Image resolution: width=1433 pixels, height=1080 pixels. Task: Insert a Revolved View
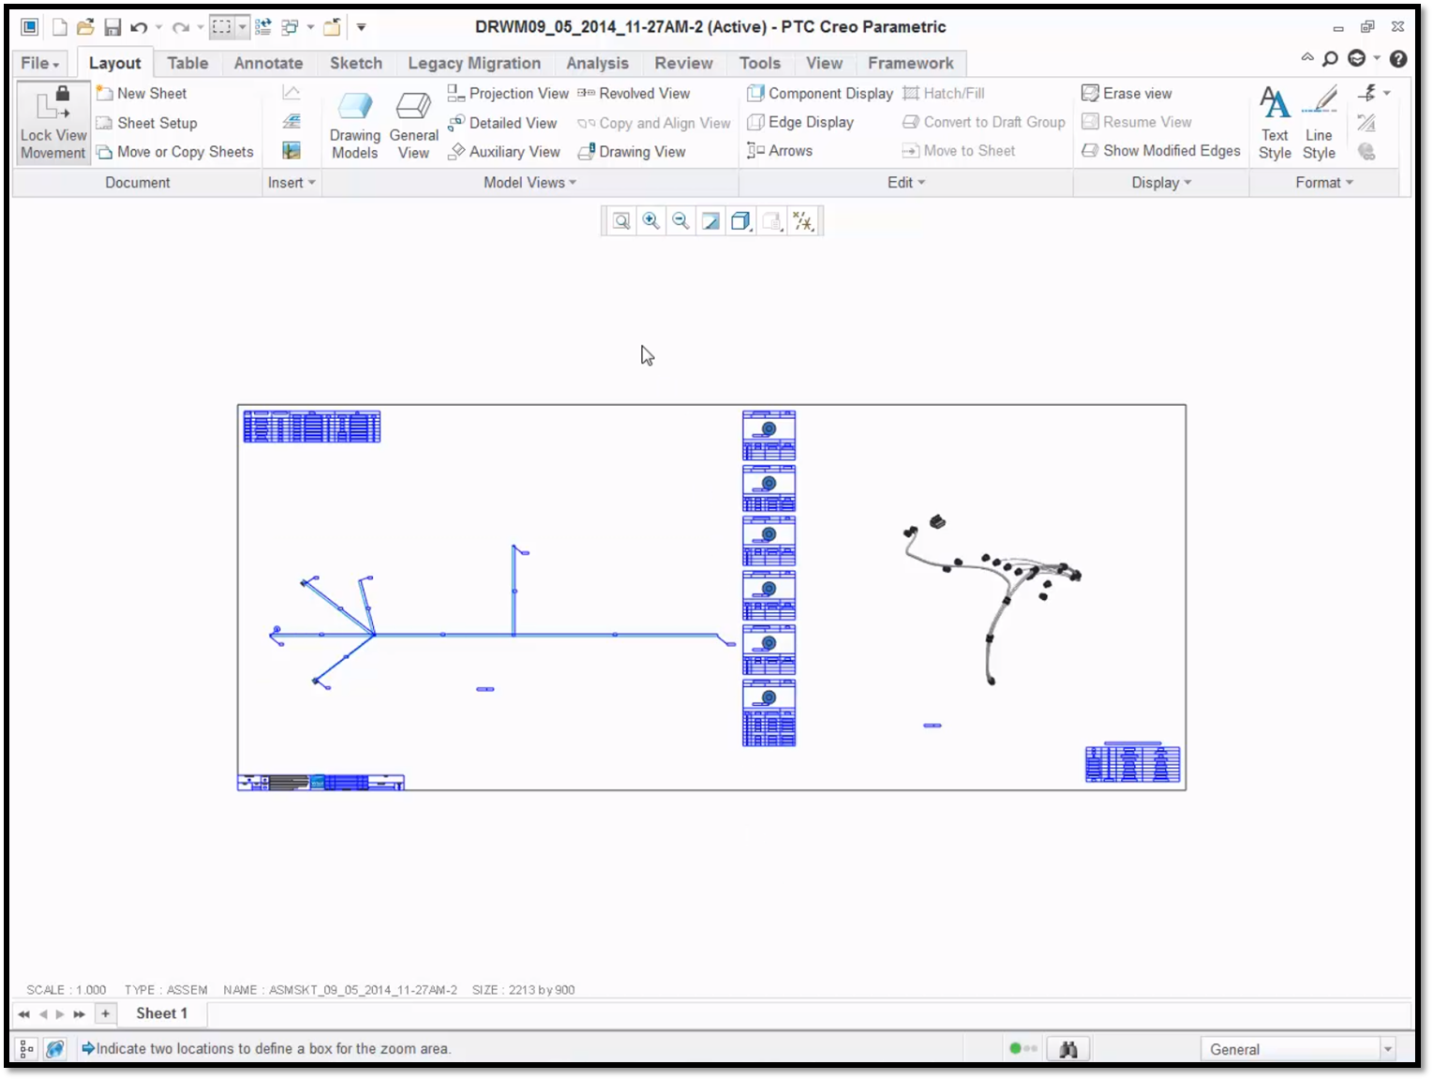point(634,93)
